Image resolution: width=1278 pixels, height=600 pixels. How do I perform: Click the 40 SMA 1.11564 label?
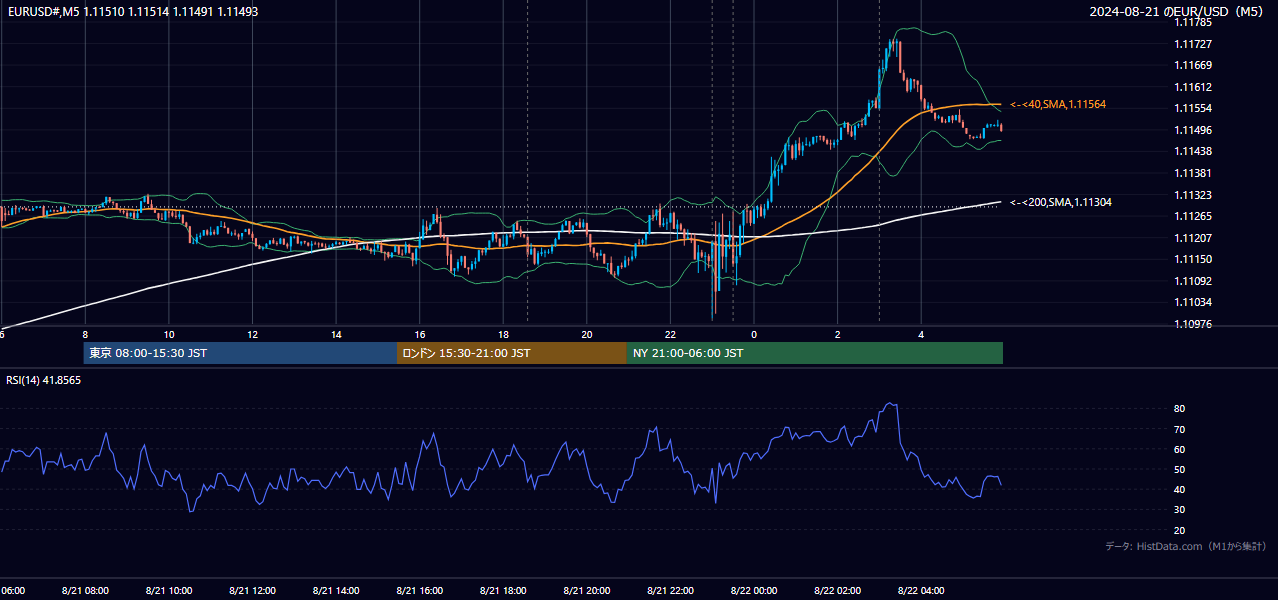1058,104
